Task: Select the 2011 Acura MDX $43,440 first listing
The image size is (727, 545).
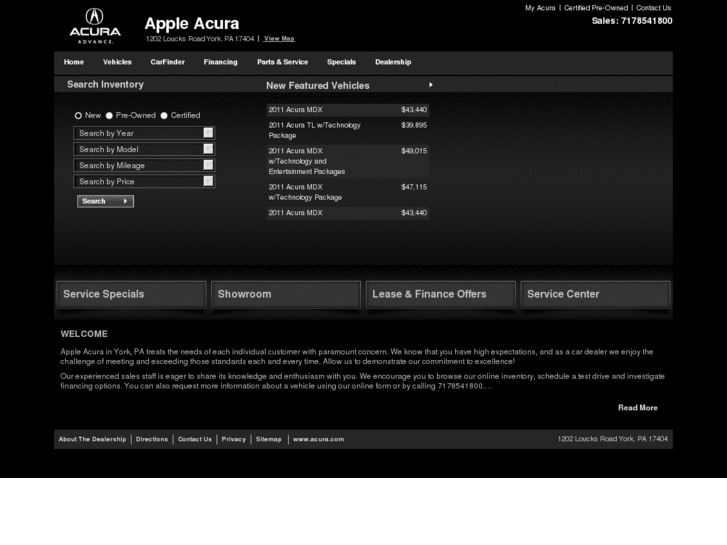Action: coord(348,110)
